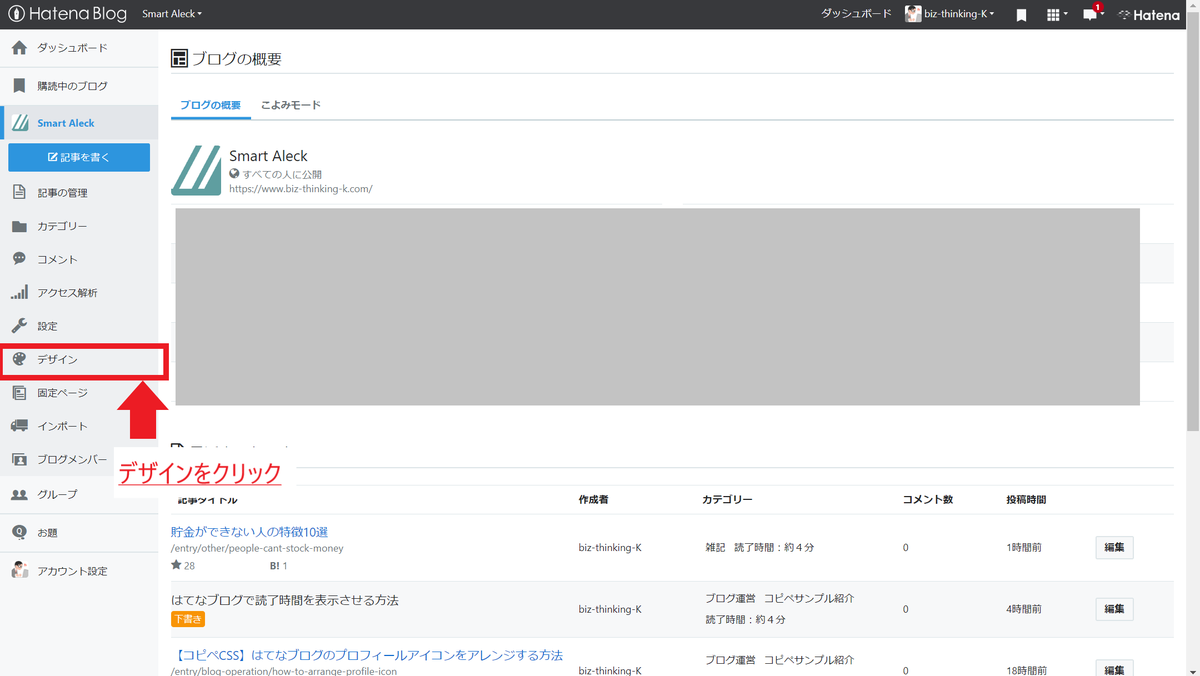Switch to こよみモード tab
This screenshot has height=676, width=1200.
(290, 105)
